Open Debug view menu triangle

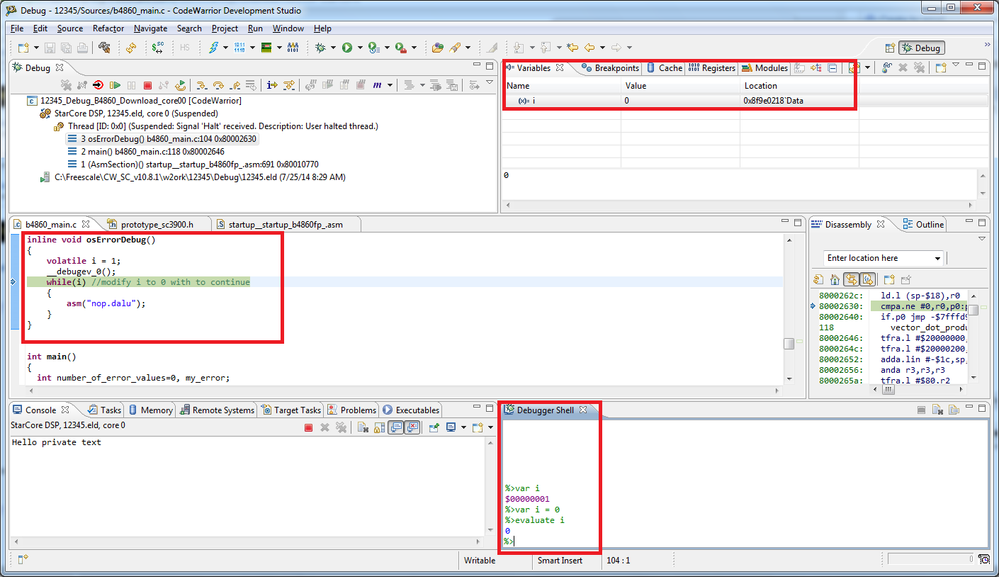[x=489, y=82]
